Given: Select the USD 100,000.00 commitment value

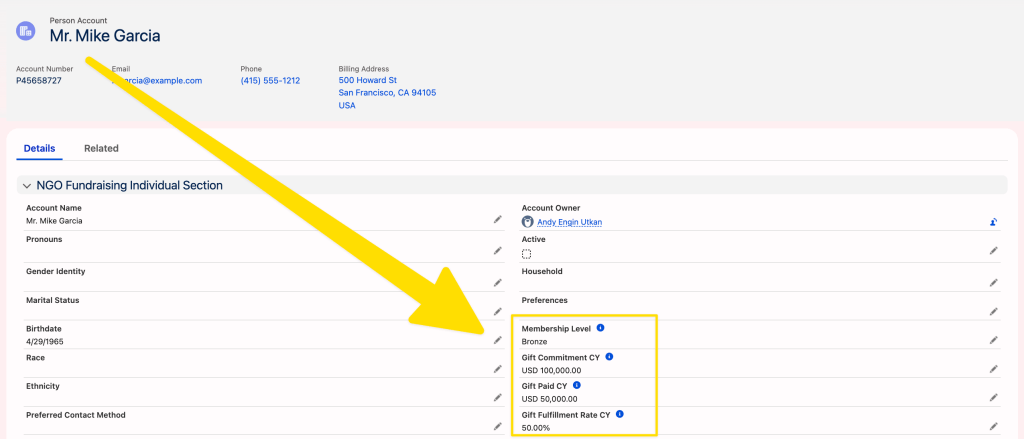Looking at the screenshot, I should click(x=551, y=370).
